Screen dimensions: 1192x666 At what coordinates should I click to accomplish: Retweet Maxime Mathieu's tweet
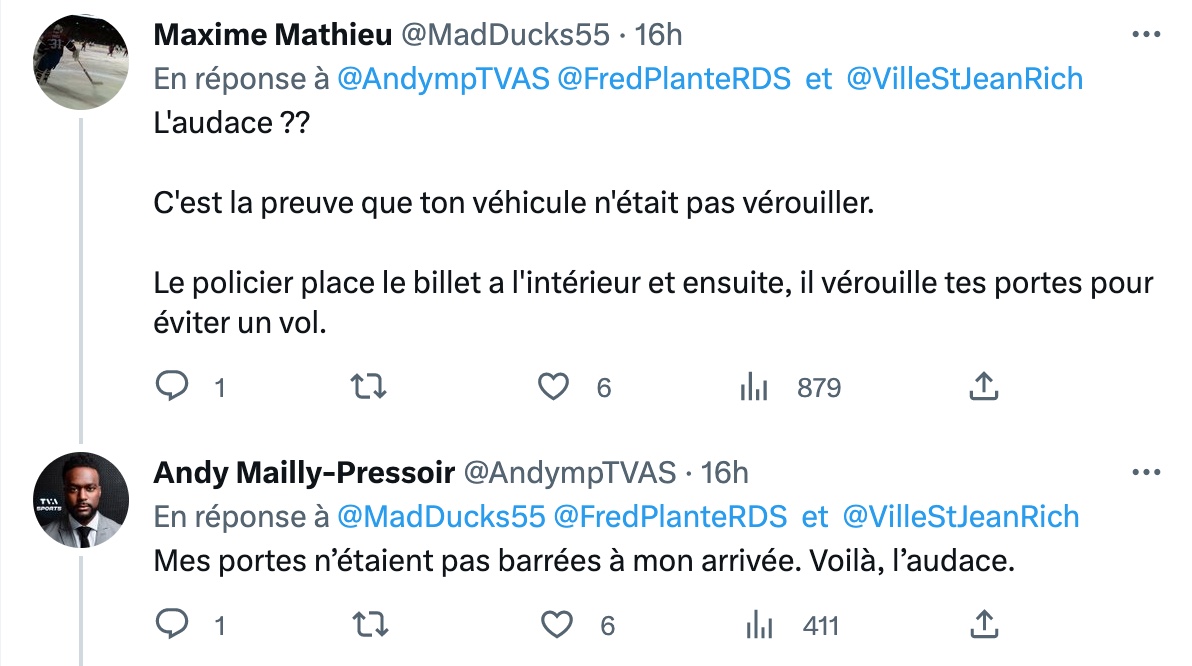click(369, 387)
